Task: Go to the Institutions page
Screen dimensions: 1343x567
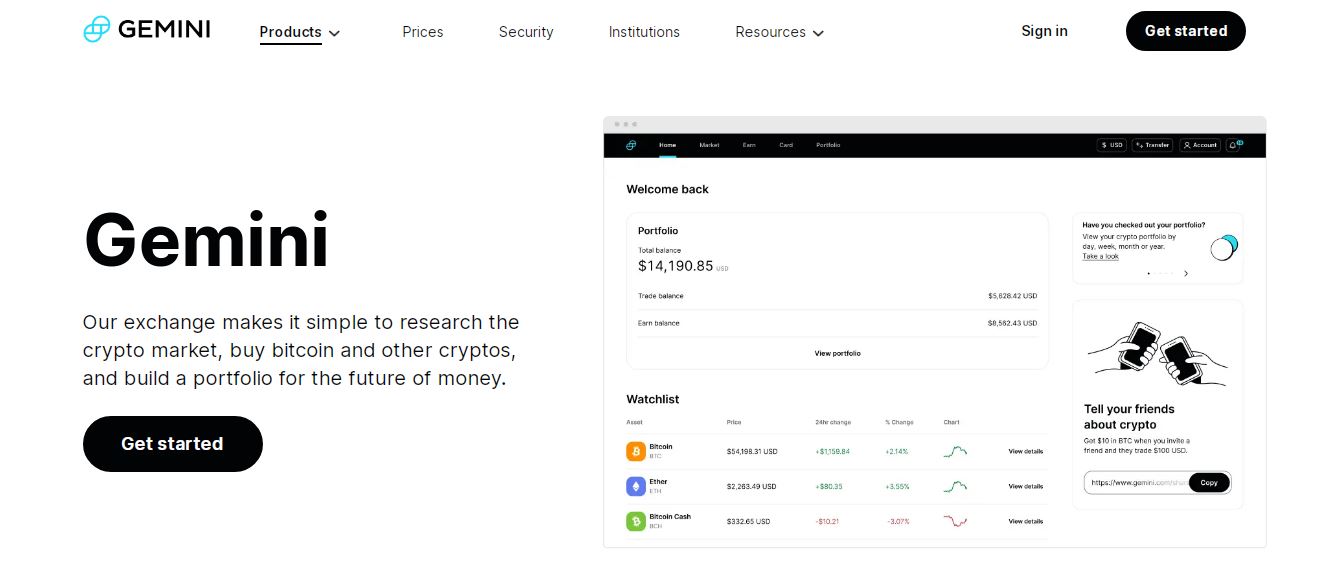Action: pyautogui.click(x=644, y=32)
